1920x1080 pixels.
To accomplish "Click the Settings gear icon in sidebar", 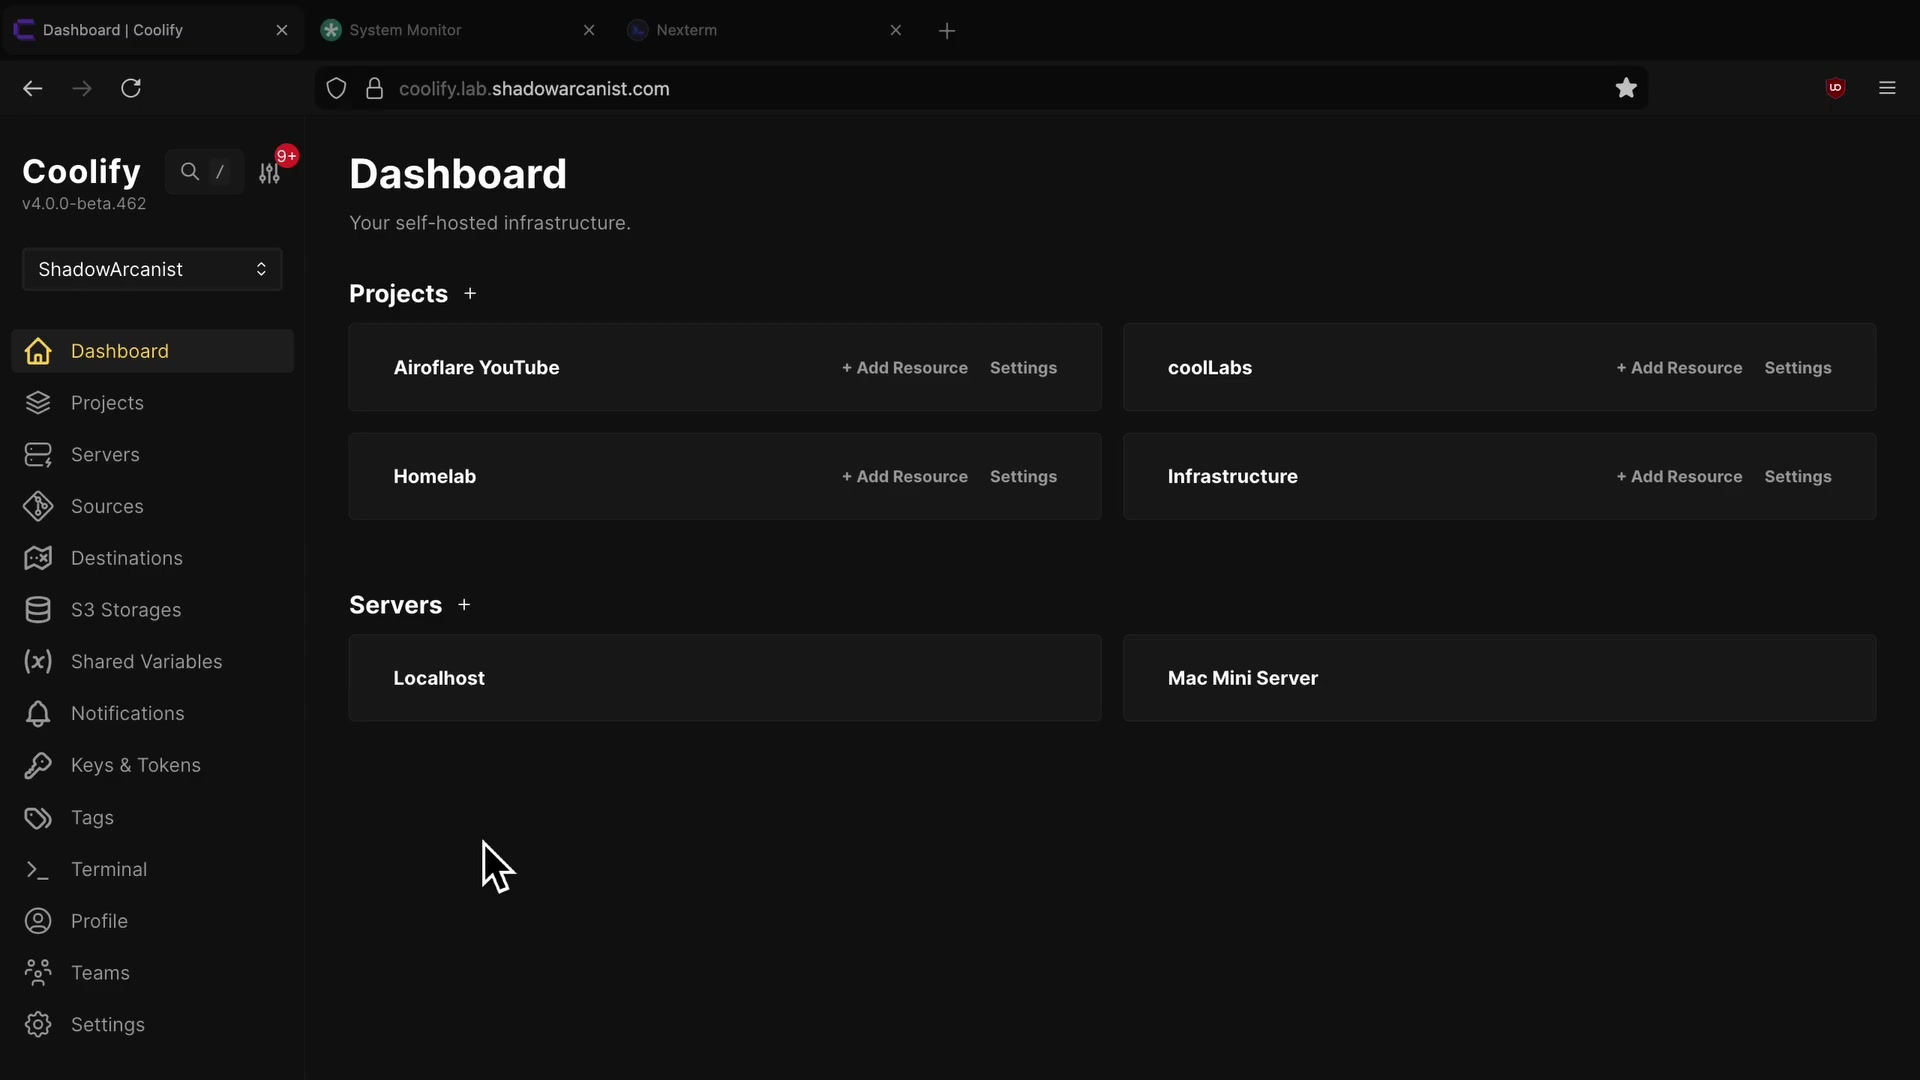I will (38, 1025).
